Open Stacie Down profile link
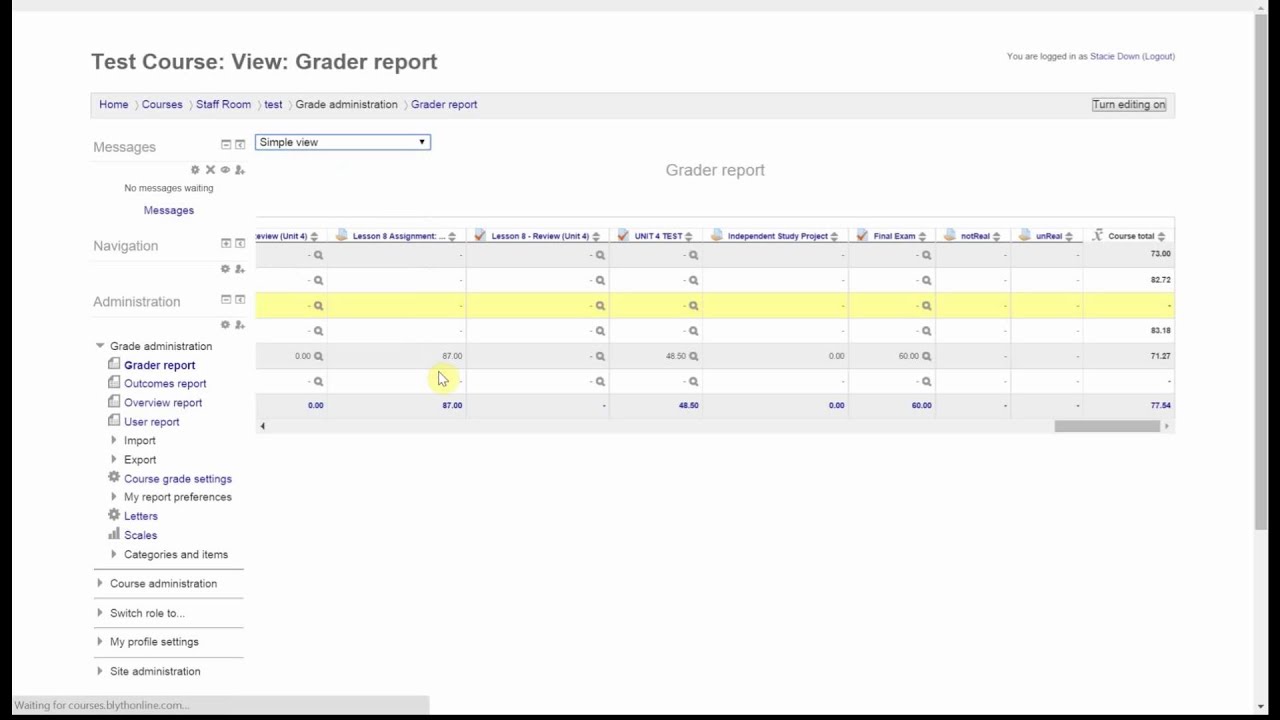 pos(1114,57)
